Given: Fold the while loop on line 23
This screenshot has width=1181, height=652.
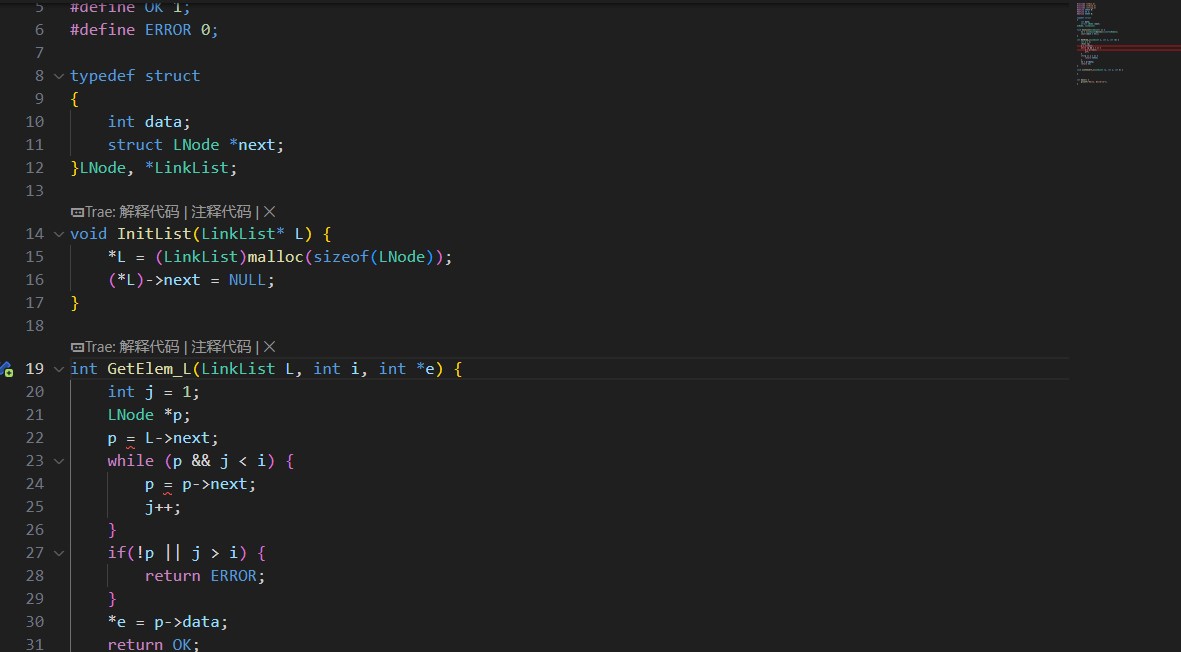Looking at the screenshot, I should click(x=59, y=461).
